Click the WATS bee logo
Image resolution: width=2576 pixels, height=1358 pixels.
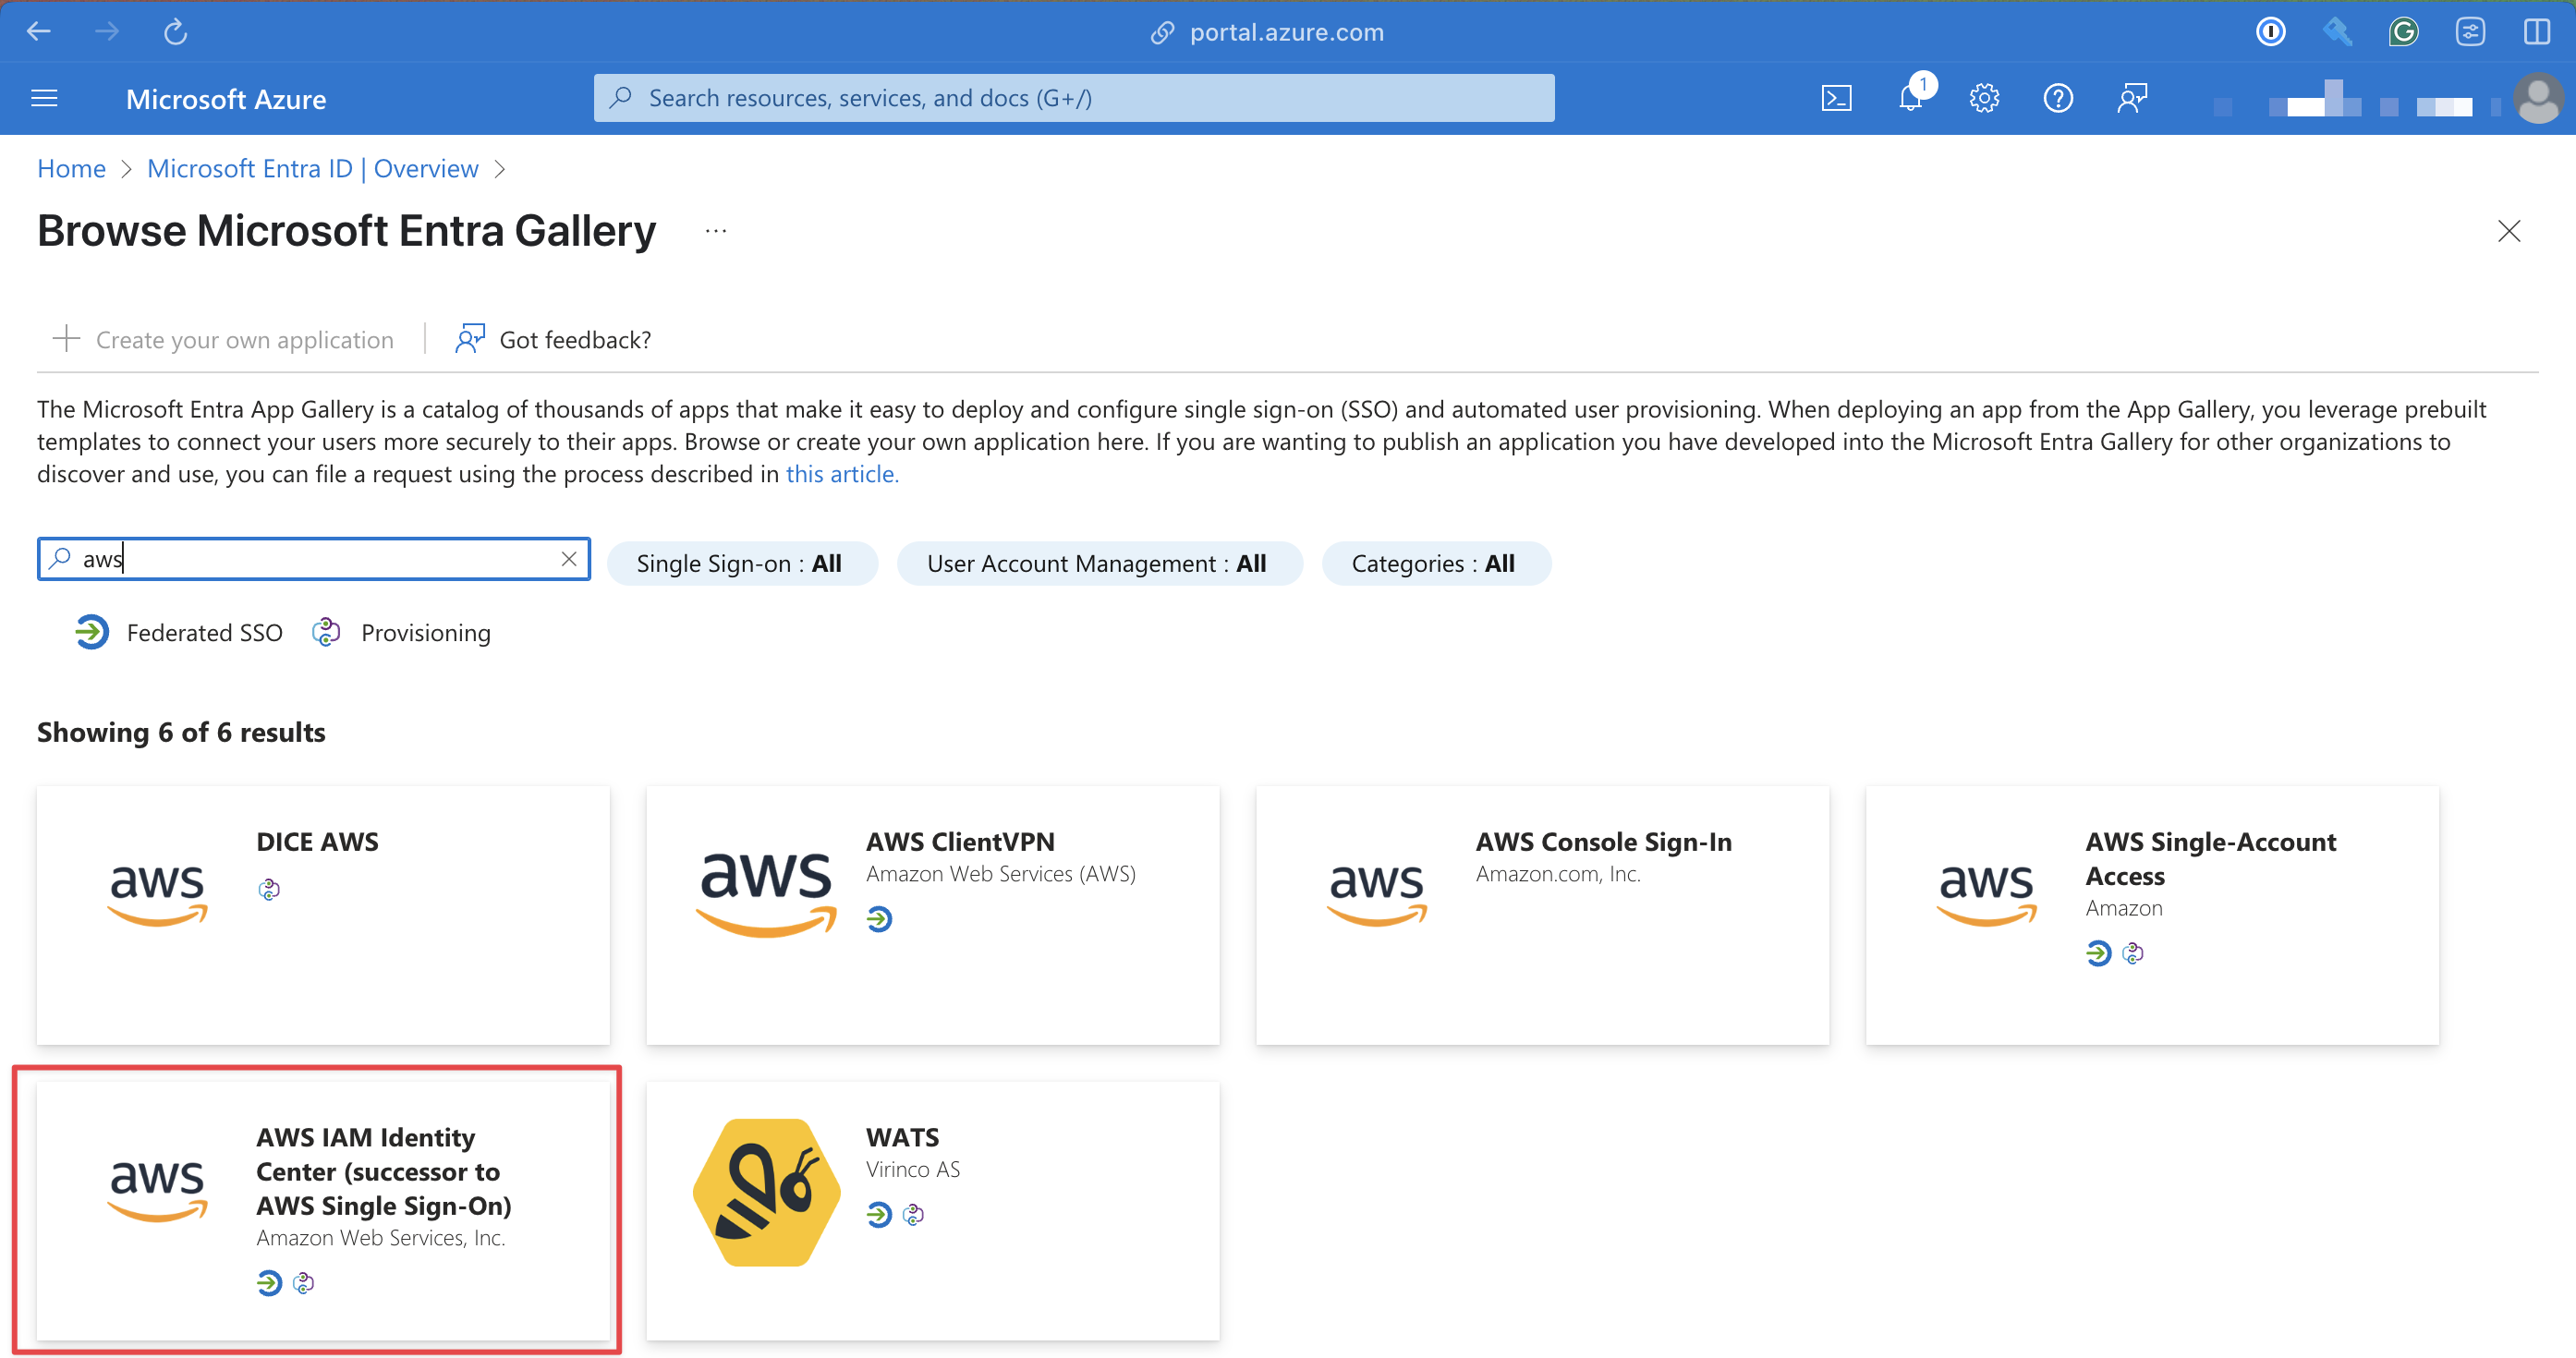tap(767, 1192)
